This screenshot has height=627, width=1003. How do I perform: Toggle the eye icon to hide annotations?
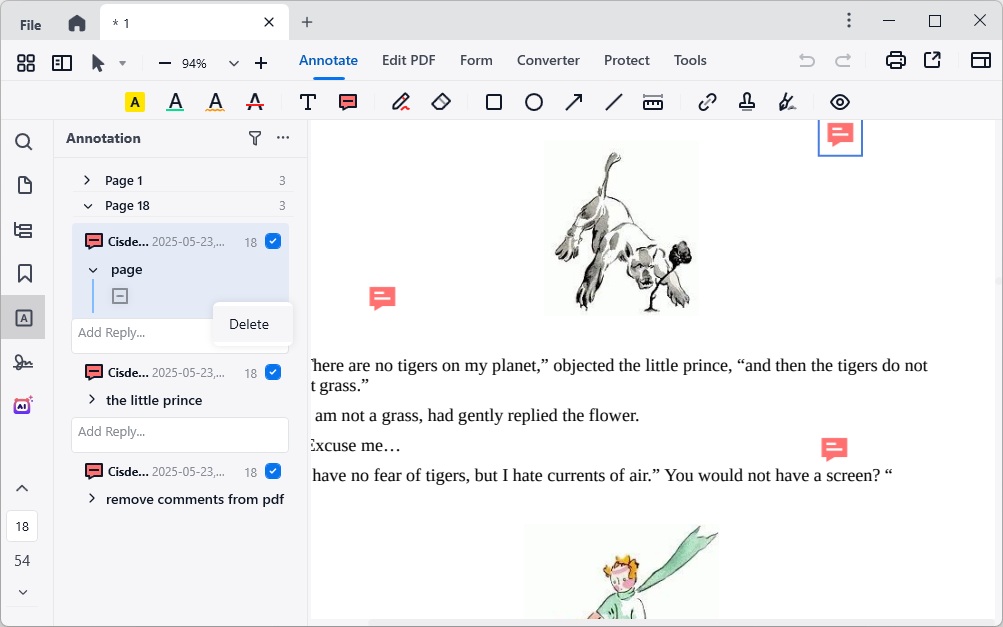pyautogui.click(x=840, y=102)
